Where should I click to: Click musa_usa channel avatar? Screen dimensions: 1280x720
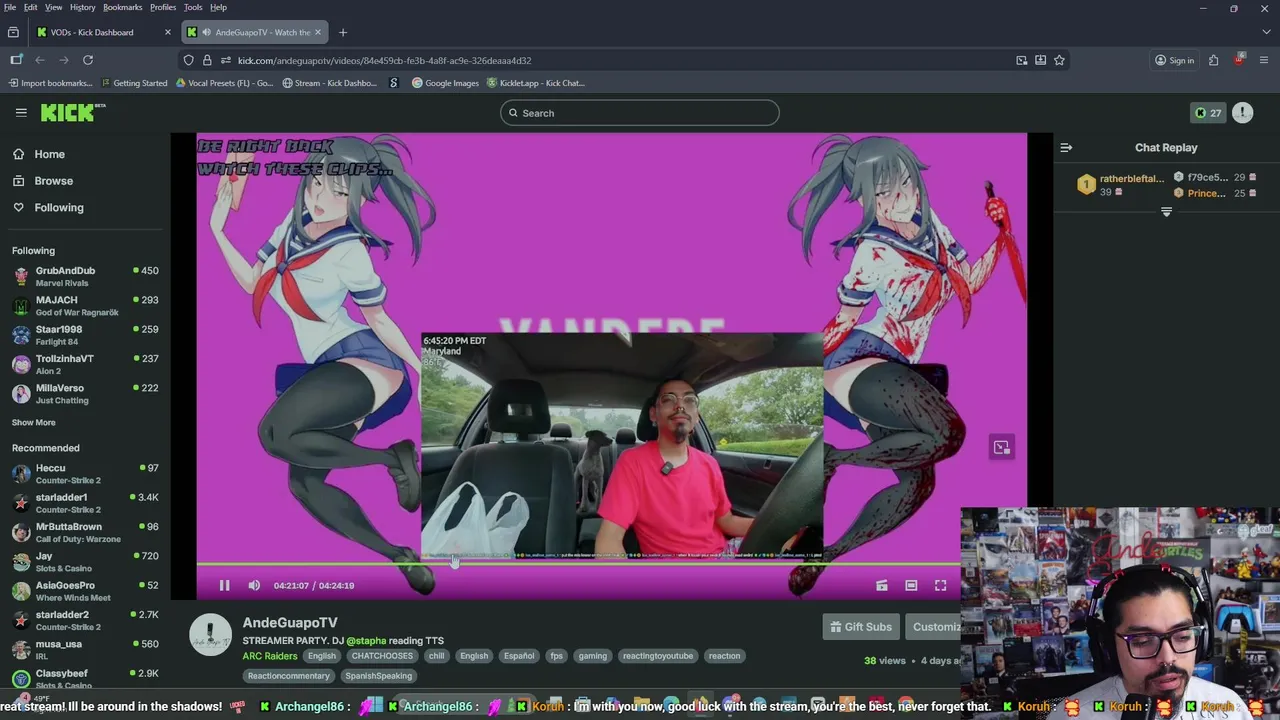click(x=21, y=649)
